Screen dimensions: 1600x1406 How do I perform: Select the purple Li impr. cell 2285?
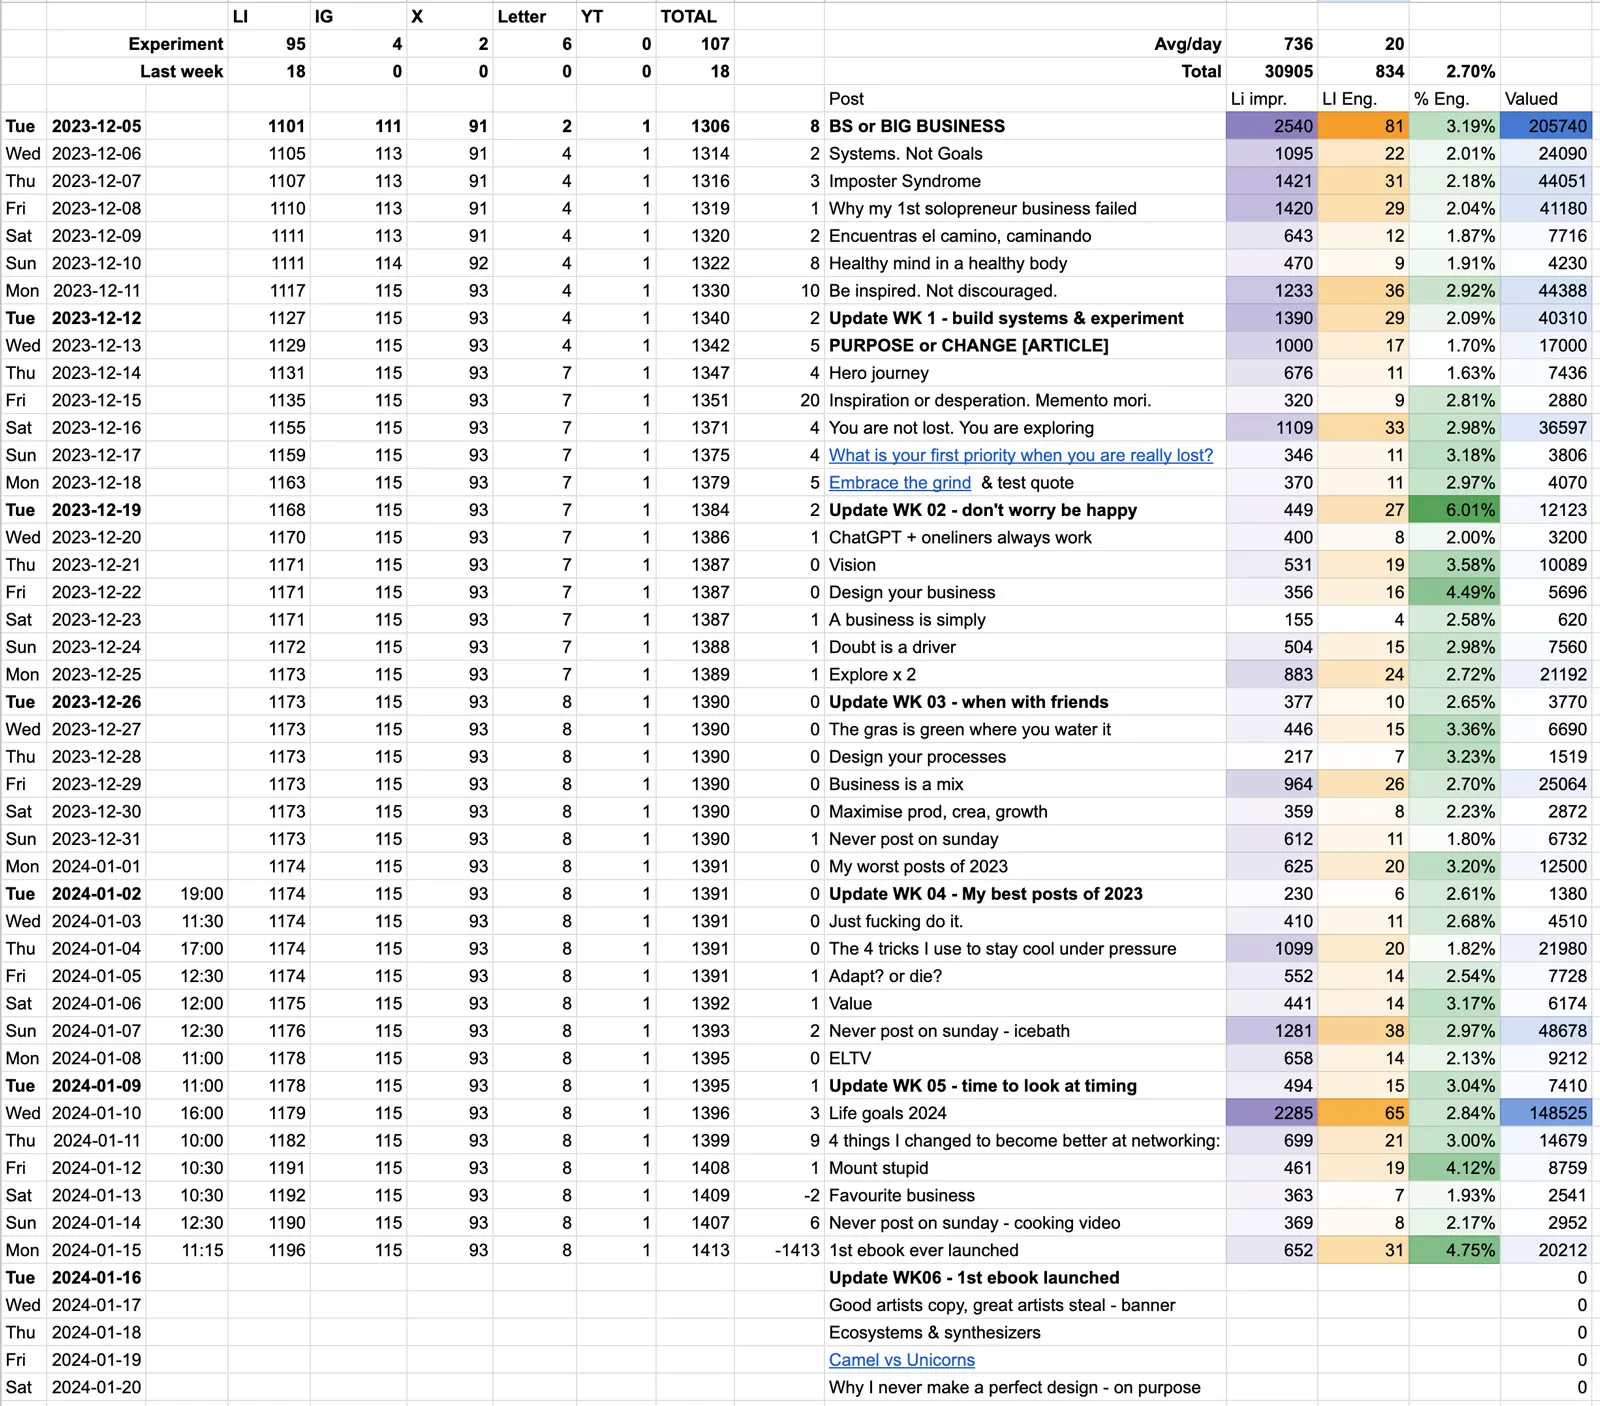[1272, 1113]
